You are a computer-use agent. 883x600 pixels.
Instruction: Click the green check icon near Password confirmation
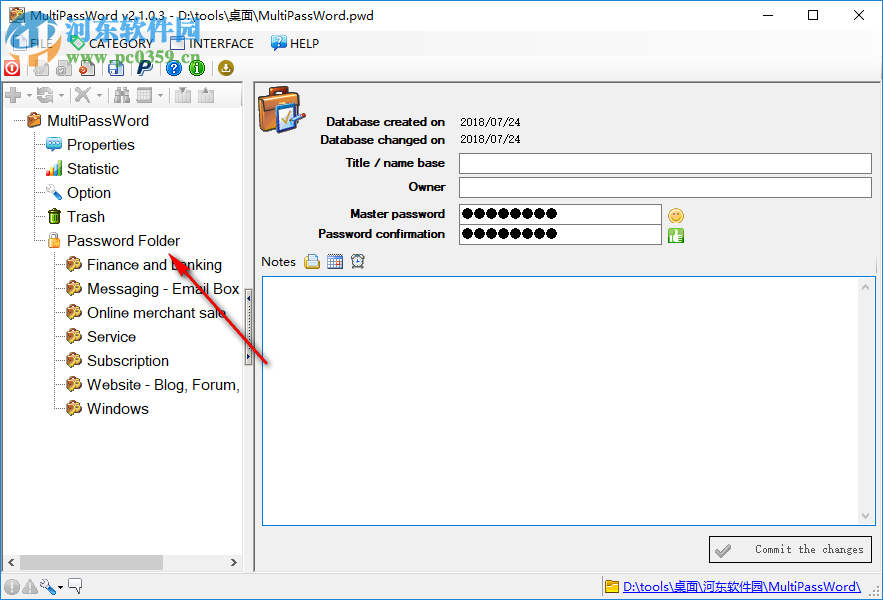[x=676, y=234]
